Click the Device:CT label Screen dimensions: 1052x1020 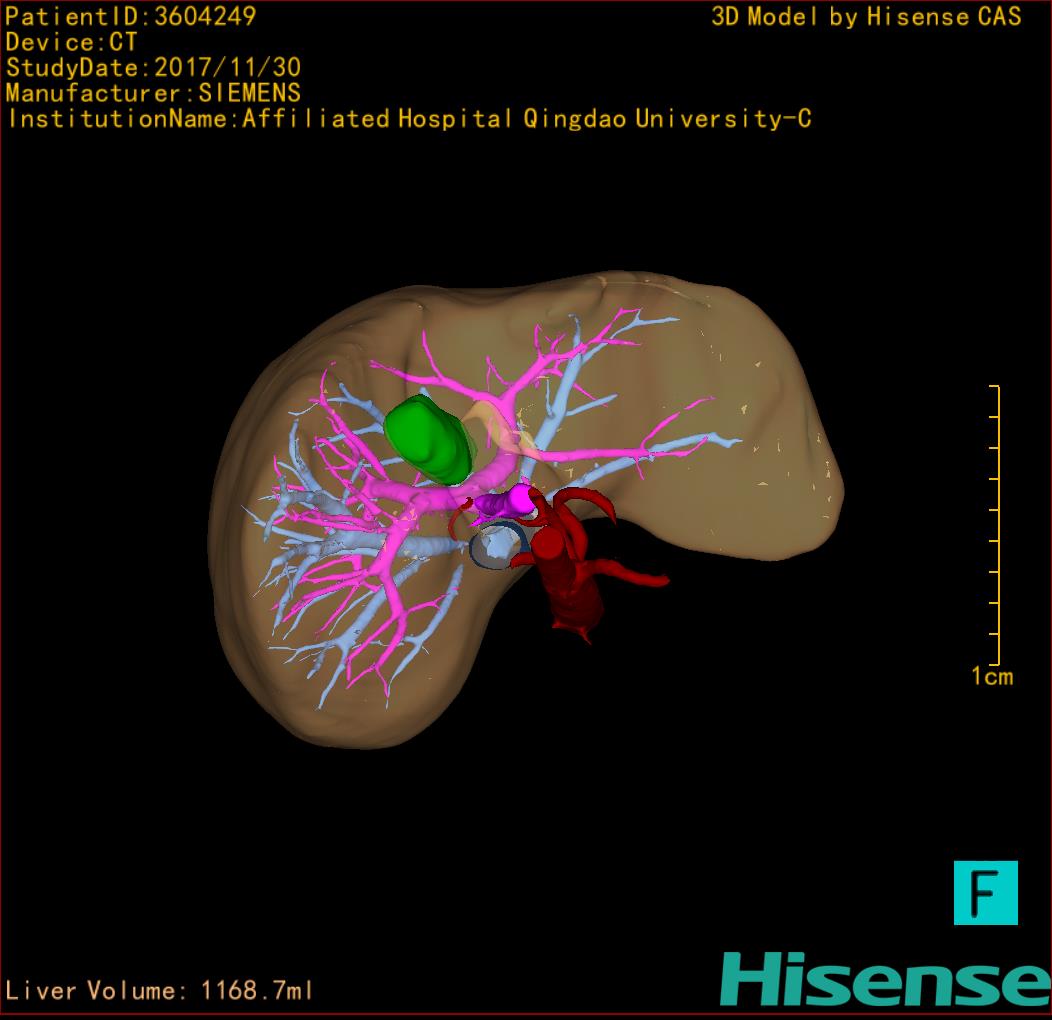point(71,42)
